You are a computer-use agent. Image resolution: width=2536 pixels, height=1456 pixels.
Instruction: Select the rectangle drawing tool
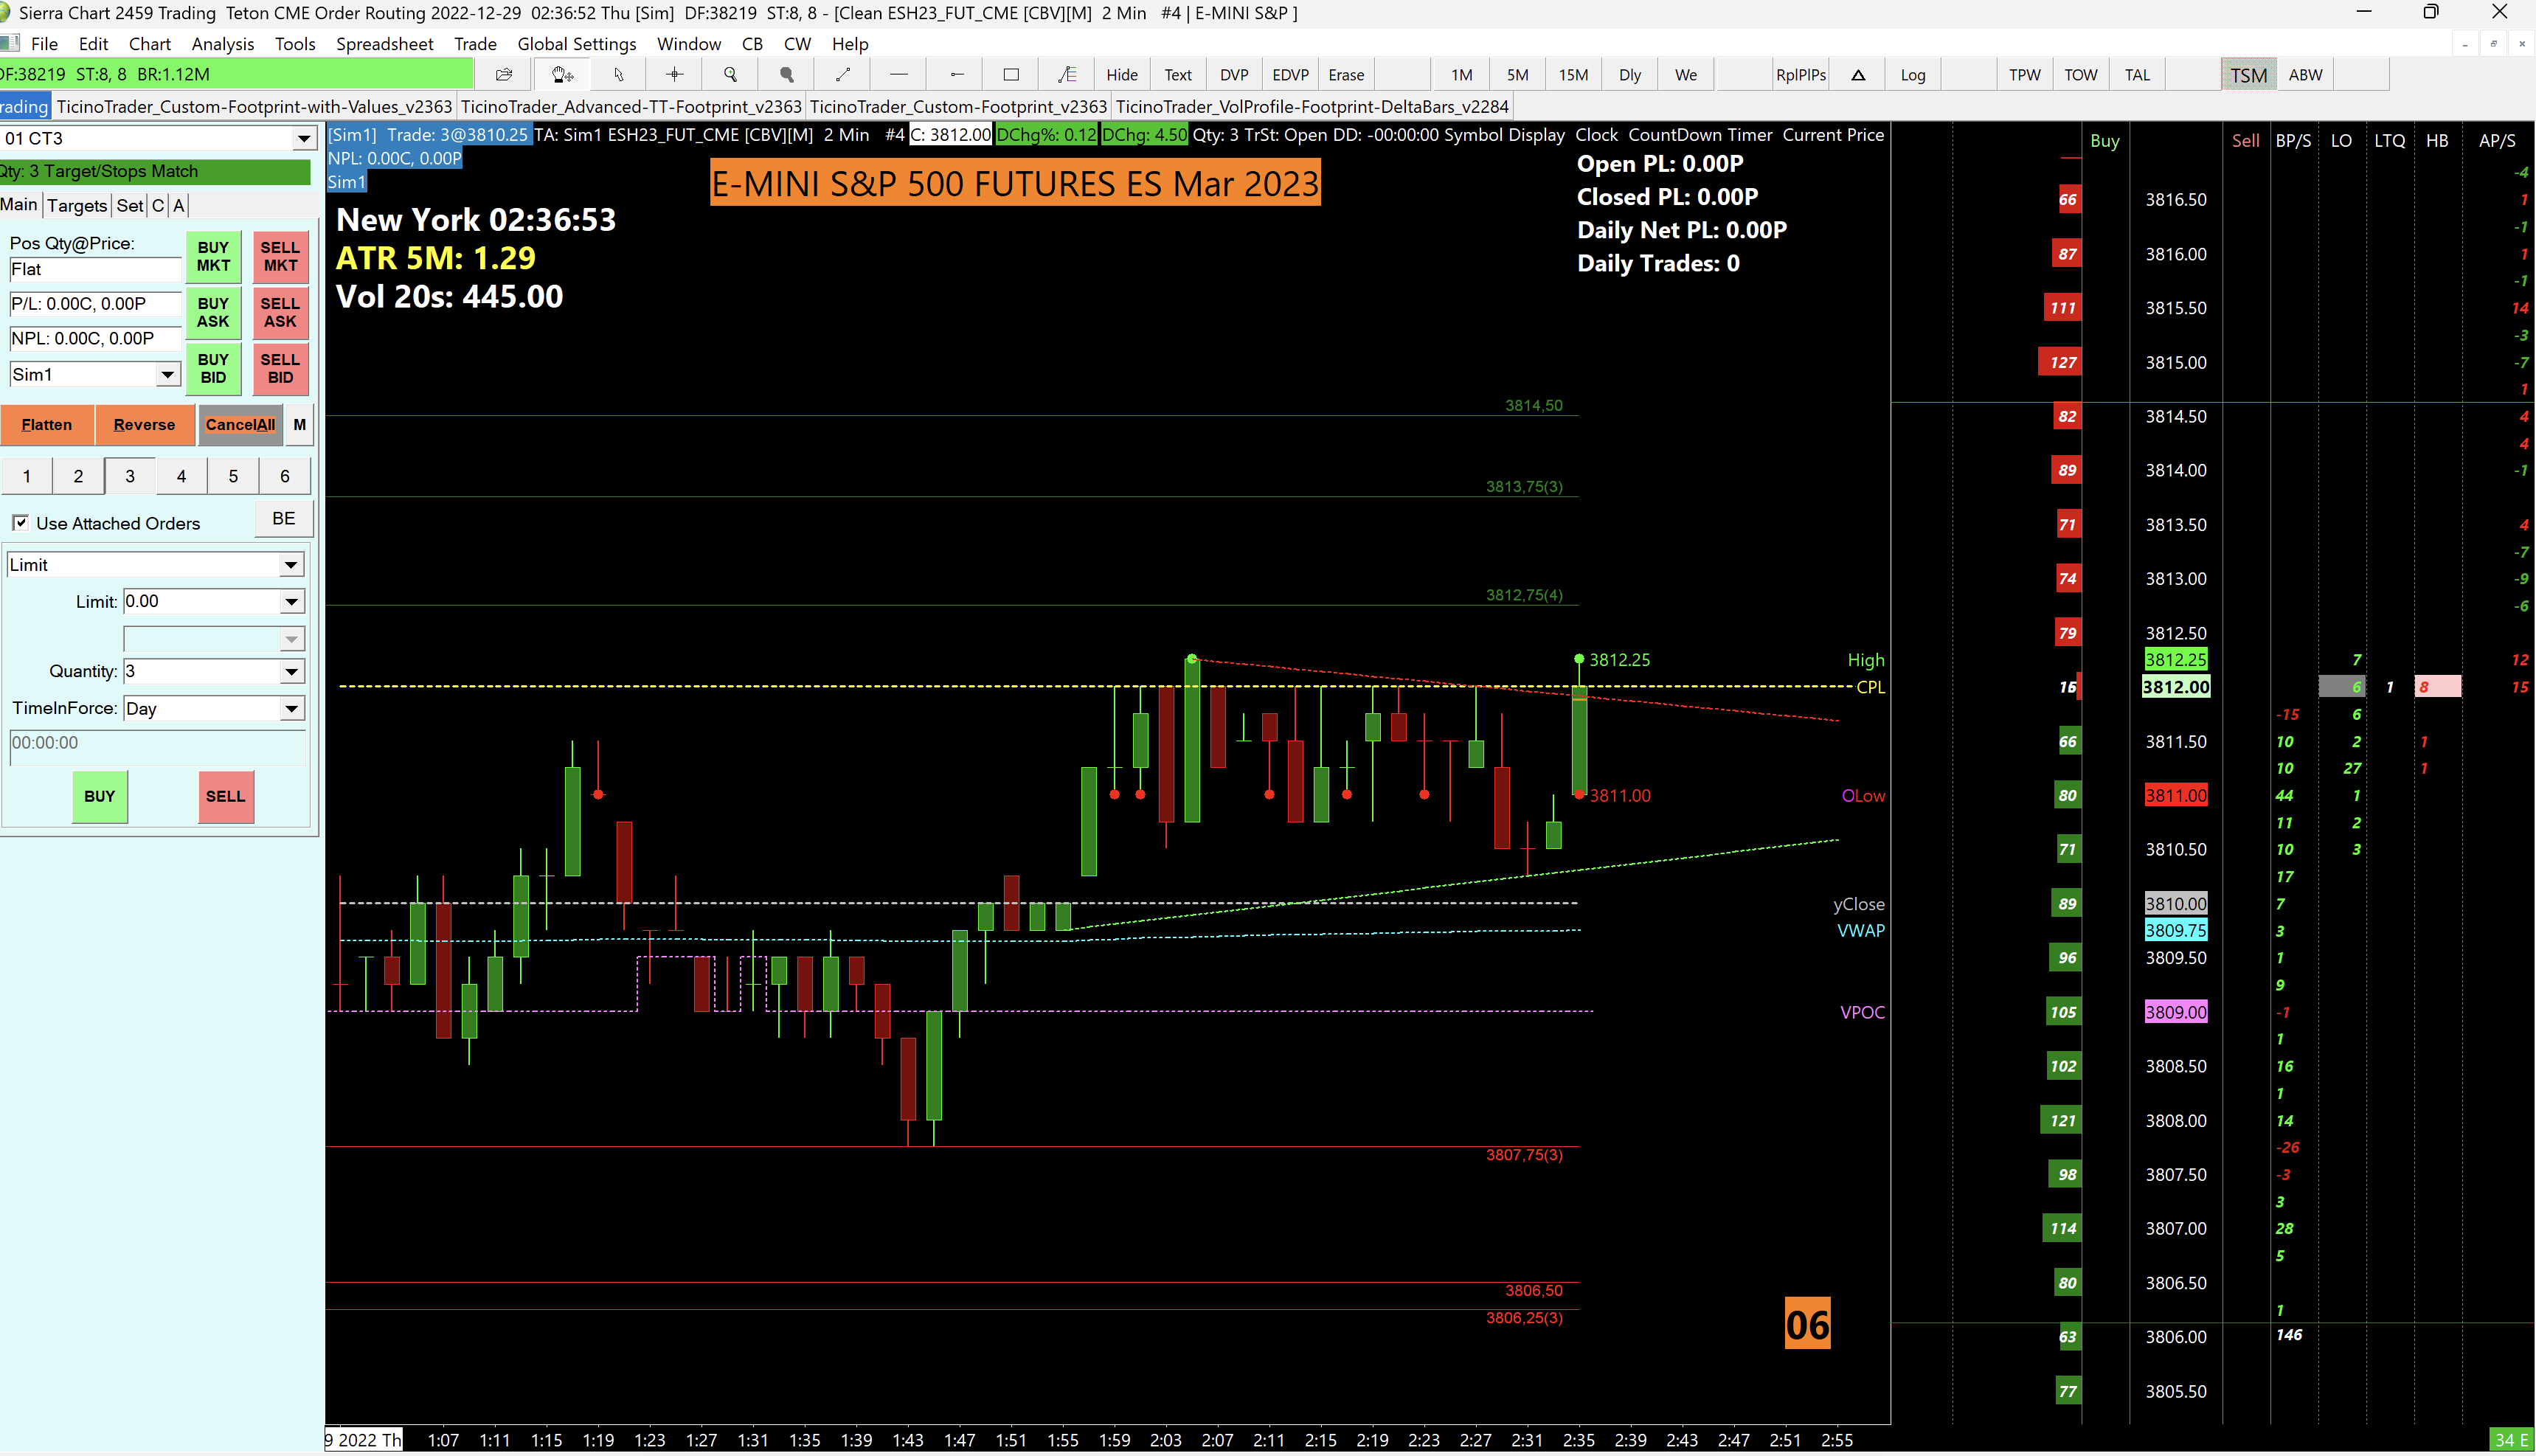1011,75
